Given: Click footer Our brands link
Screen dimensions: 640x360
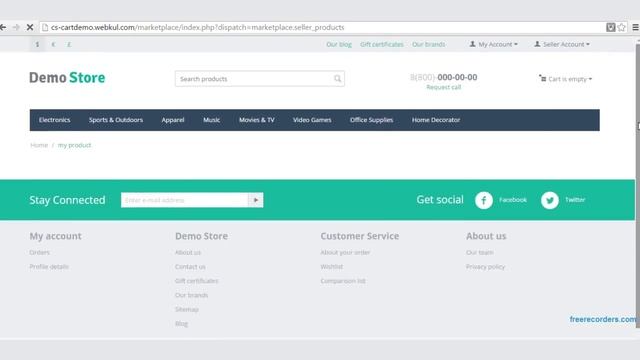Looking at the screenshot, I should pyautogui.click(x=191, y=295).
